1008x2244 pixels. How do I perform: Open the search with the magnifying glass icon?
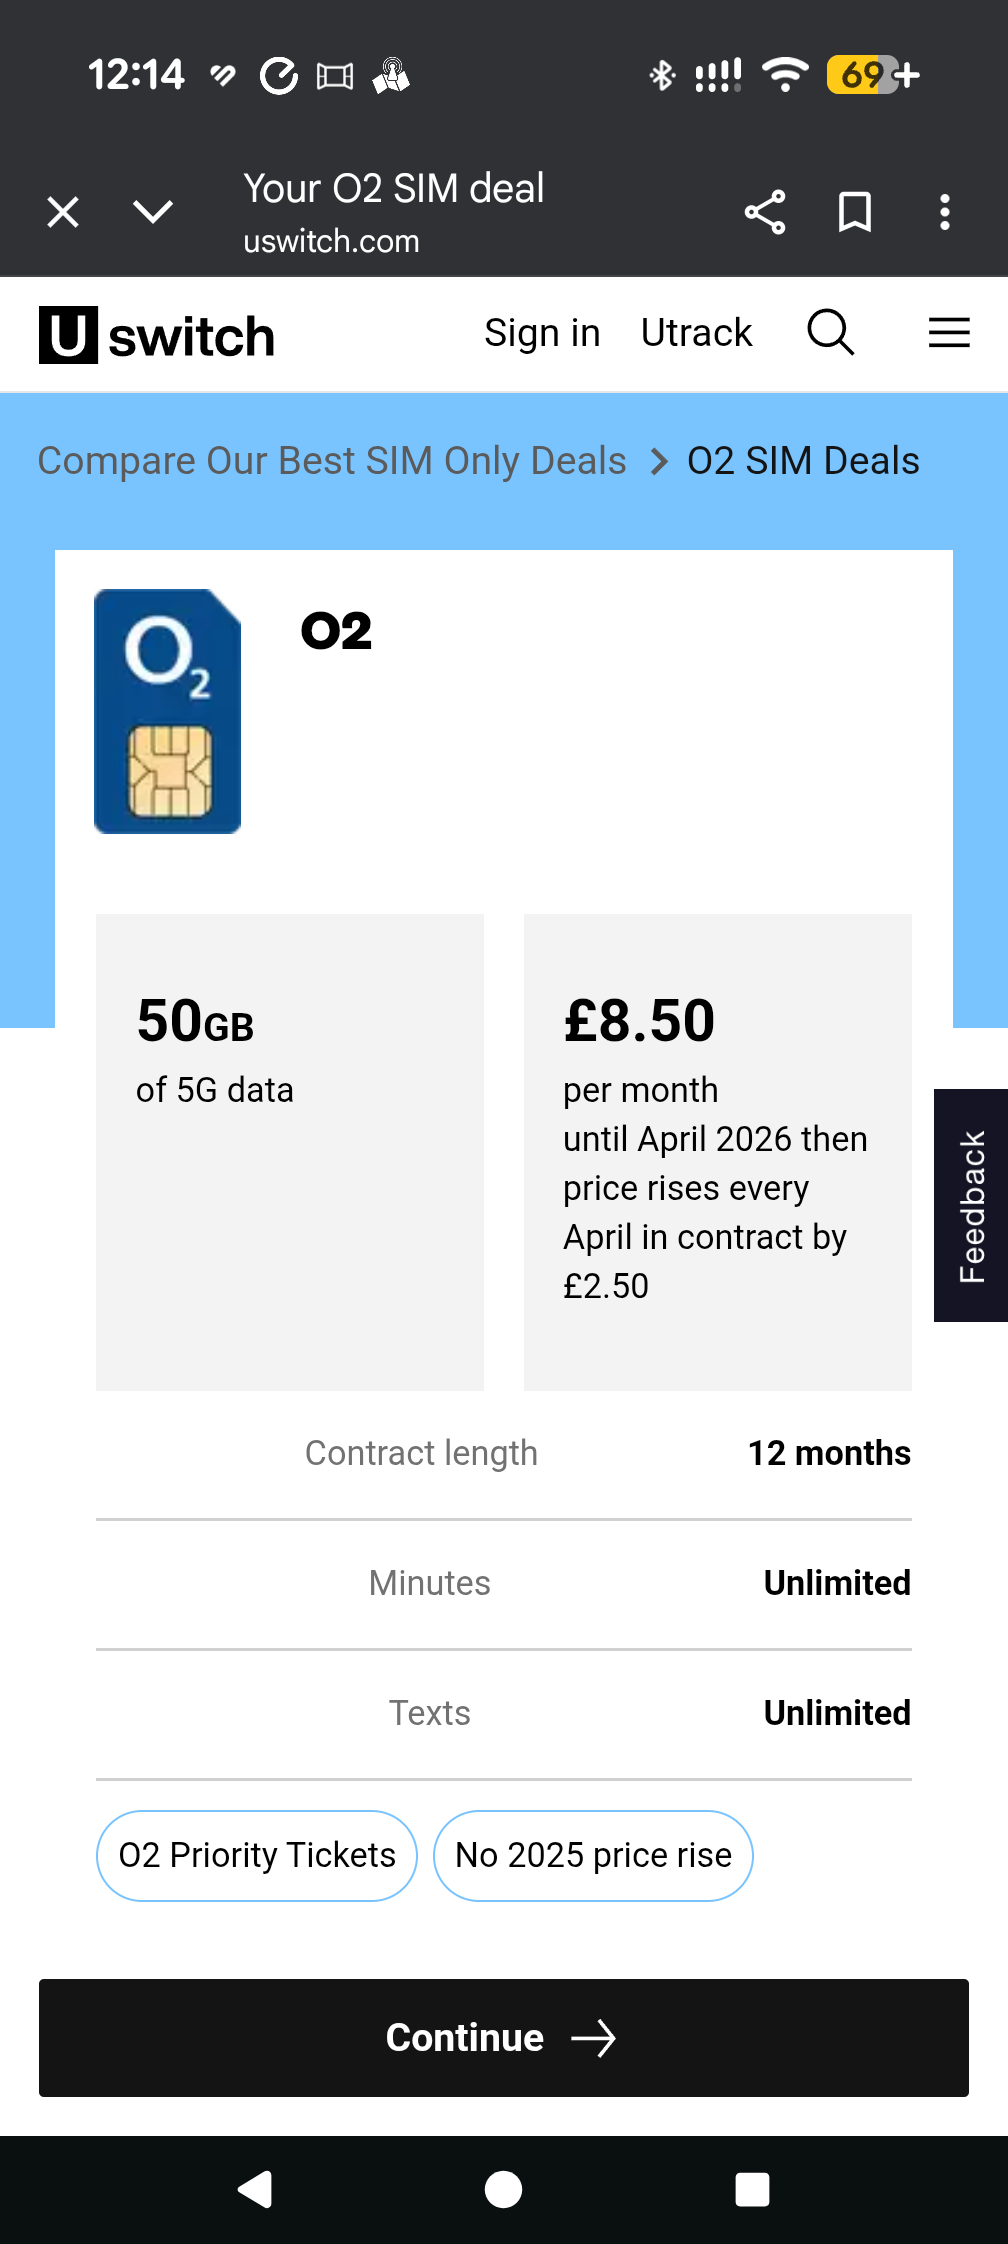(x=830, y=333)
